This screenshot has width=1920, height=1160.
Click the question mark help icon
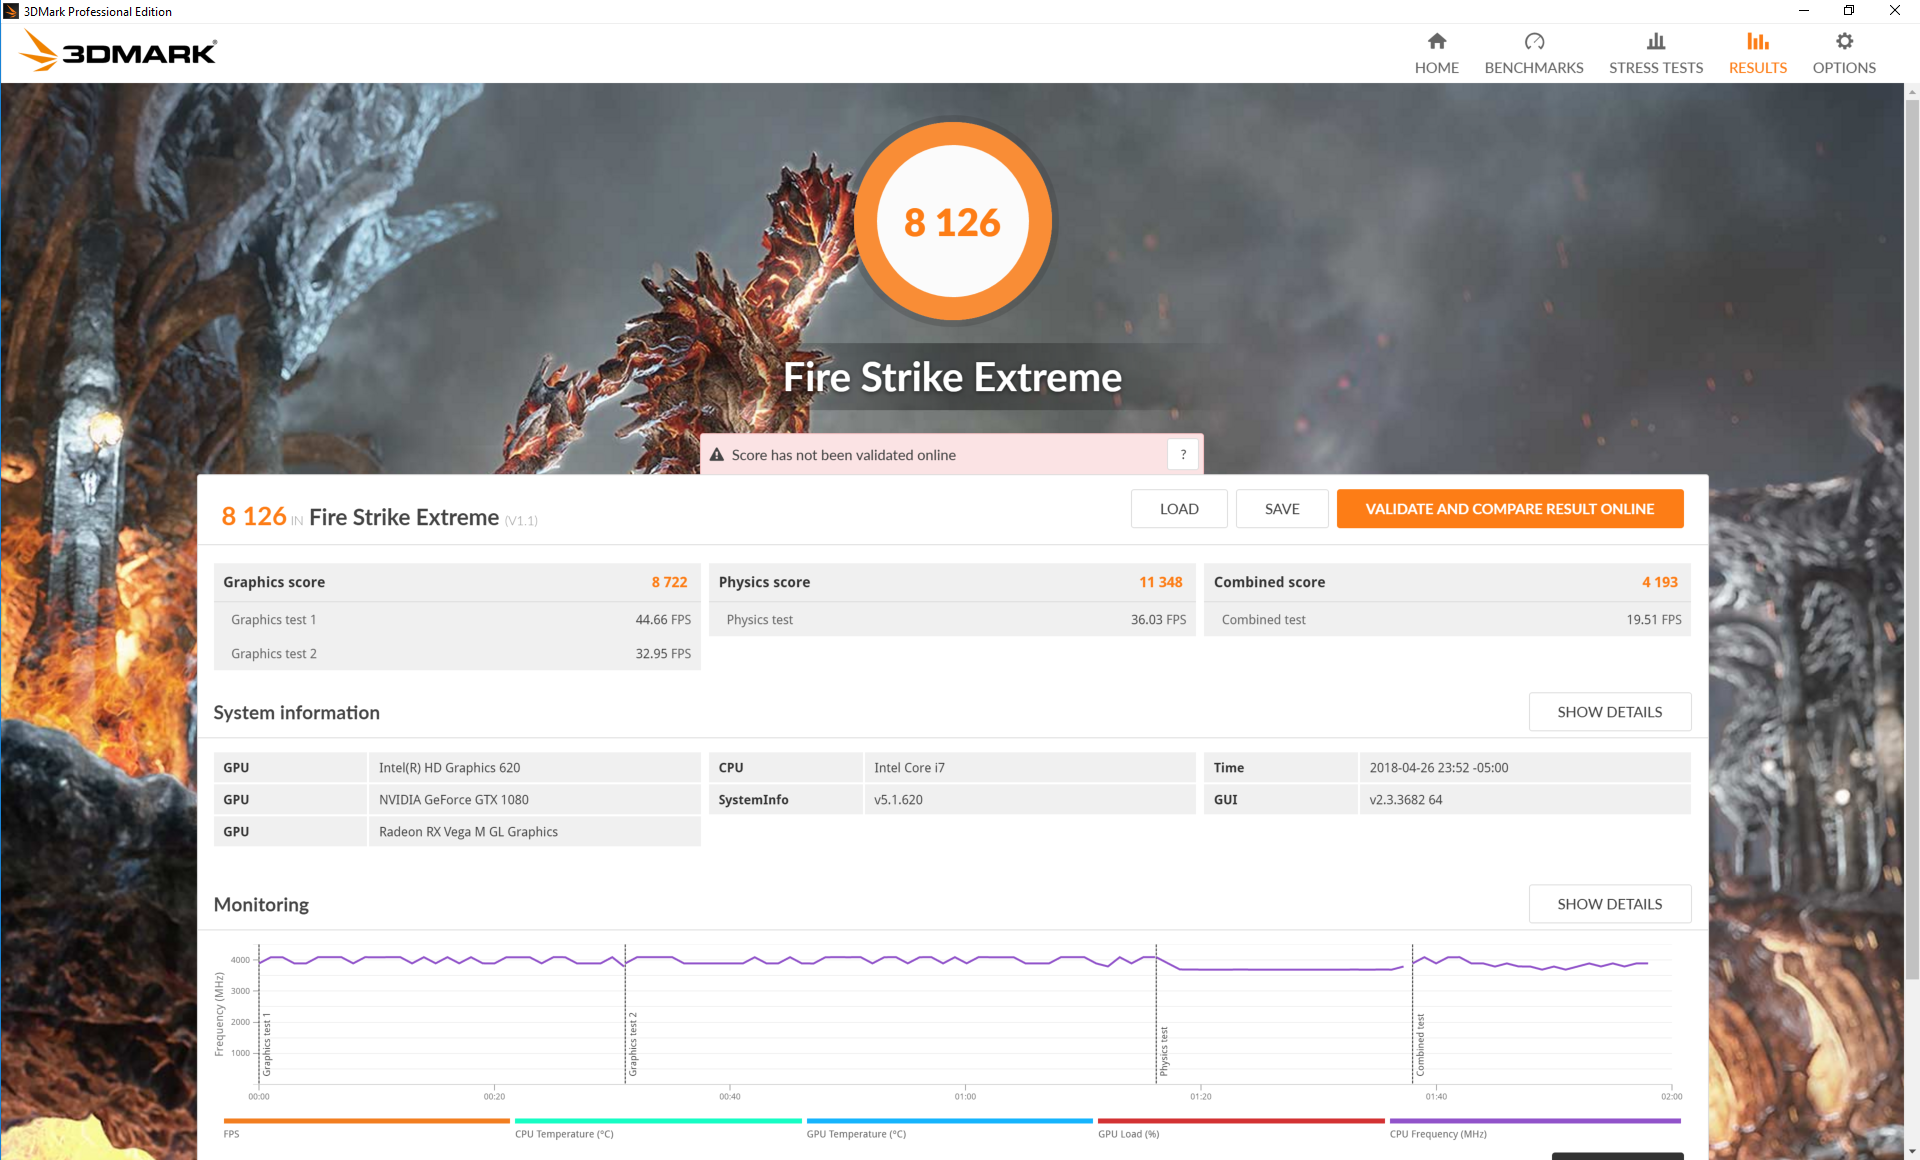[1183, 455]
